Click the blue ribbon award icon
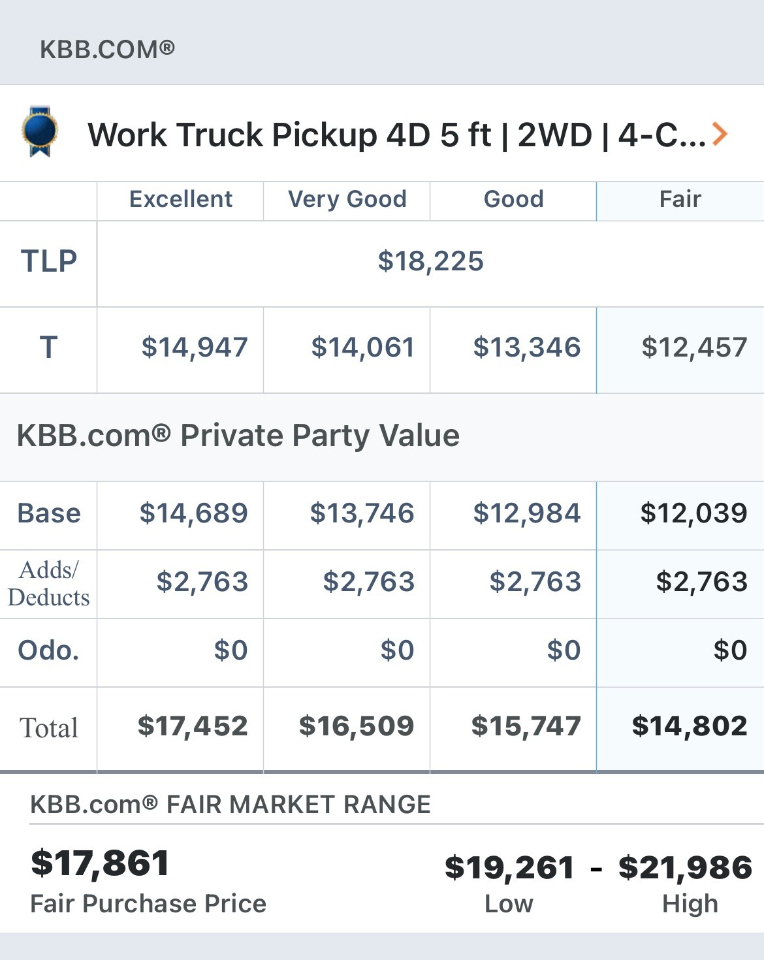 (40, 132)
